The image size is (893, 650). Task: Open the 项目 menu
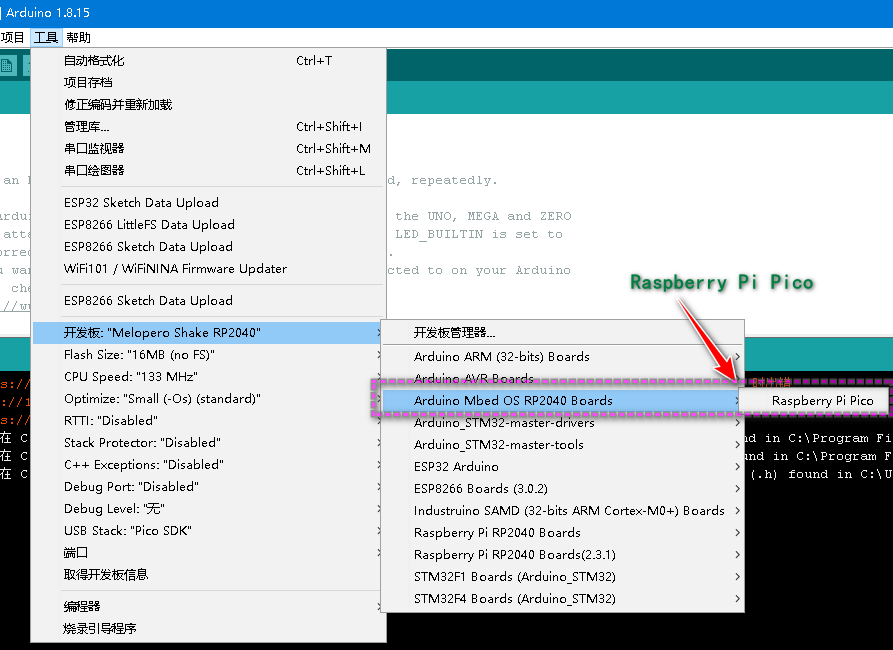14,37
